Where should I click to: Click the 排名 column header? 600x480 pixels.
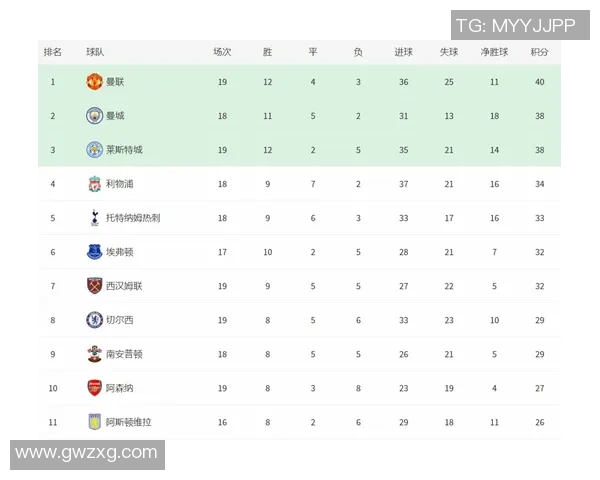click(x=53, y=52)
